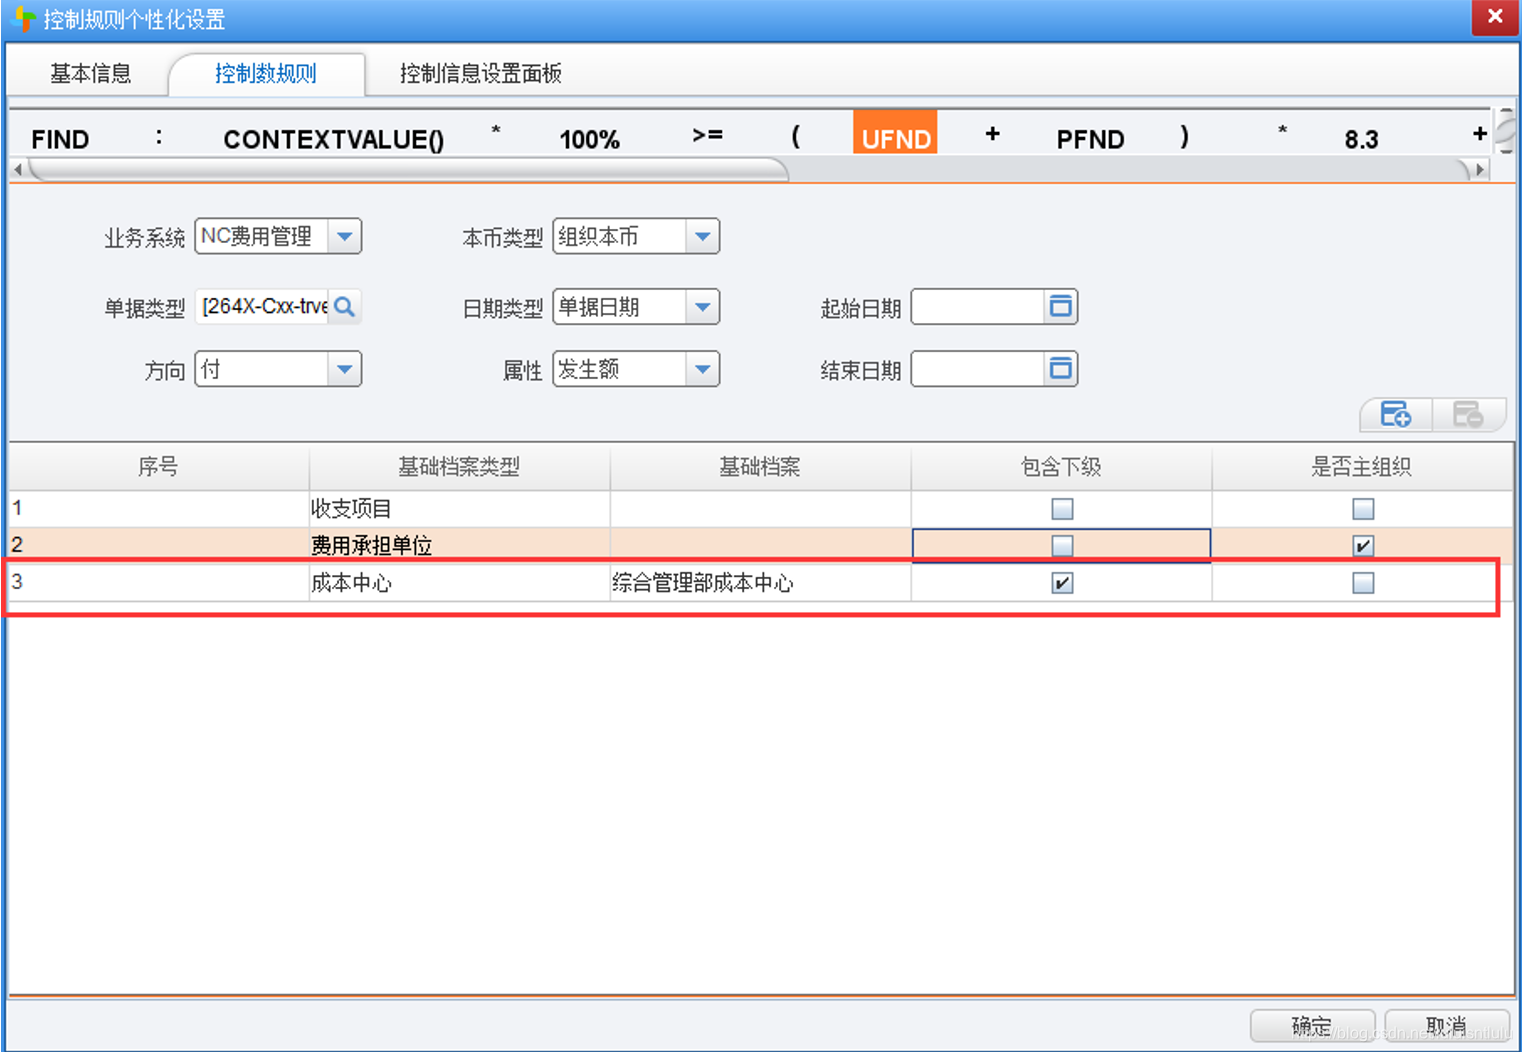The height and width of the screenshot is (1052, 1522).
Task: Select the >= operator in formula
Action: pyautogui.click(x=707, y=134)
